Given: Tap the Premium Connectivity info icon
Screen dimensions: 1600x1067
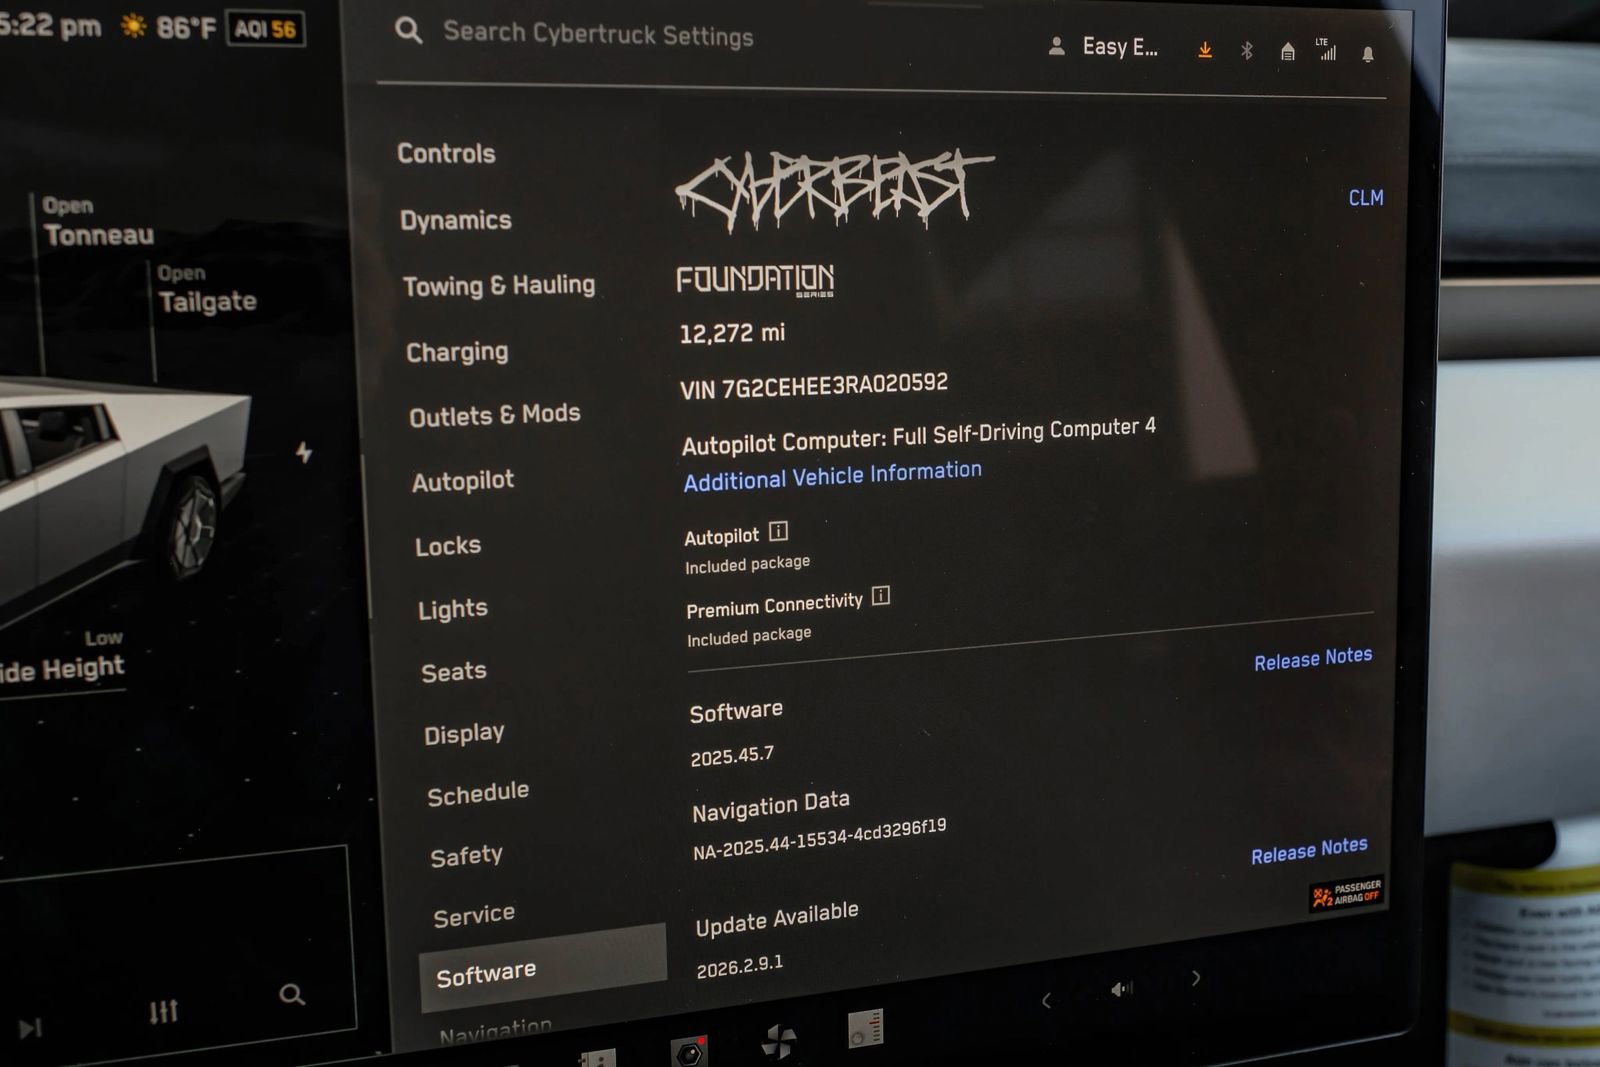Looking at the screenshot, I should 881,596.
